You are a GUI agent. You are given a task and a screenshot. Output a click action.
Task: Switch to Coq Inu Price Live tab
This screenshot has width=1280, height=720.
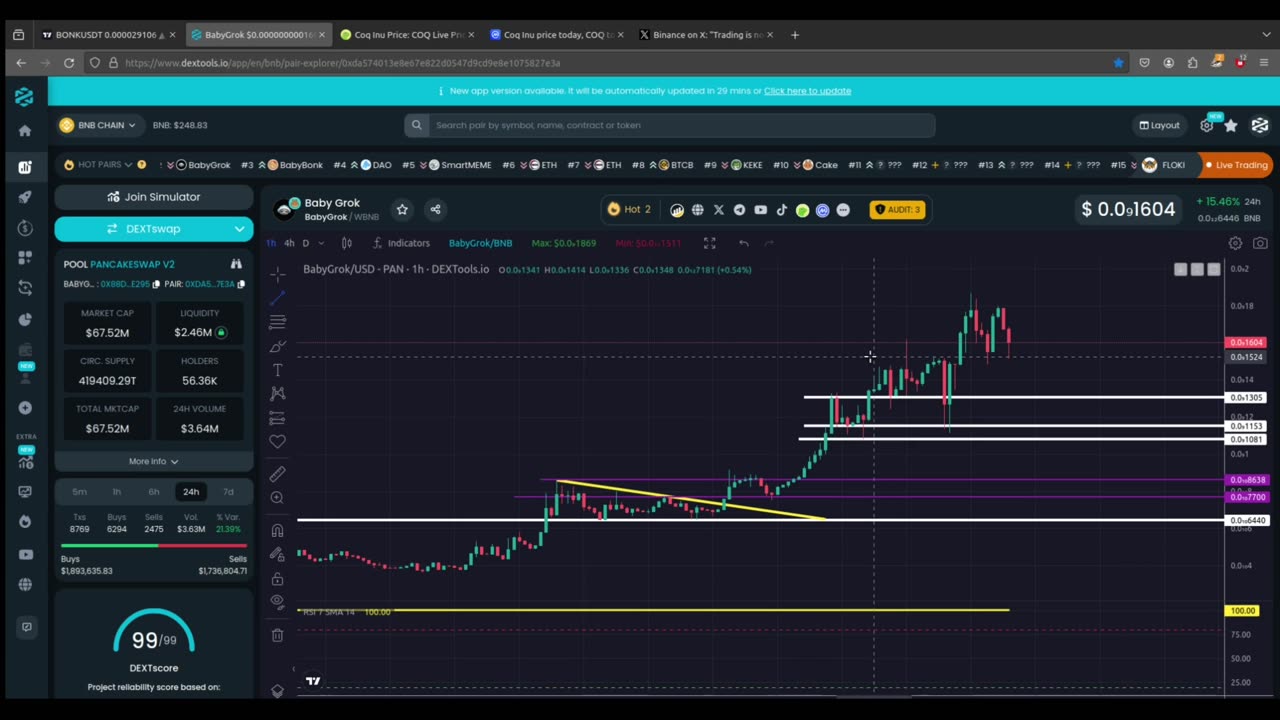[408, 35]
